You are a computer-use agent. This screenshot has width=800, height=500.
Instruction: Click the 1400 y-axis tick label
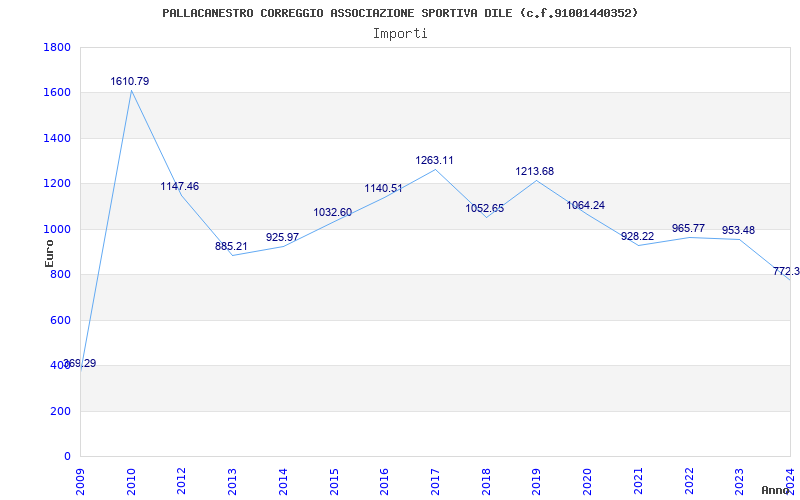[57, 138]
